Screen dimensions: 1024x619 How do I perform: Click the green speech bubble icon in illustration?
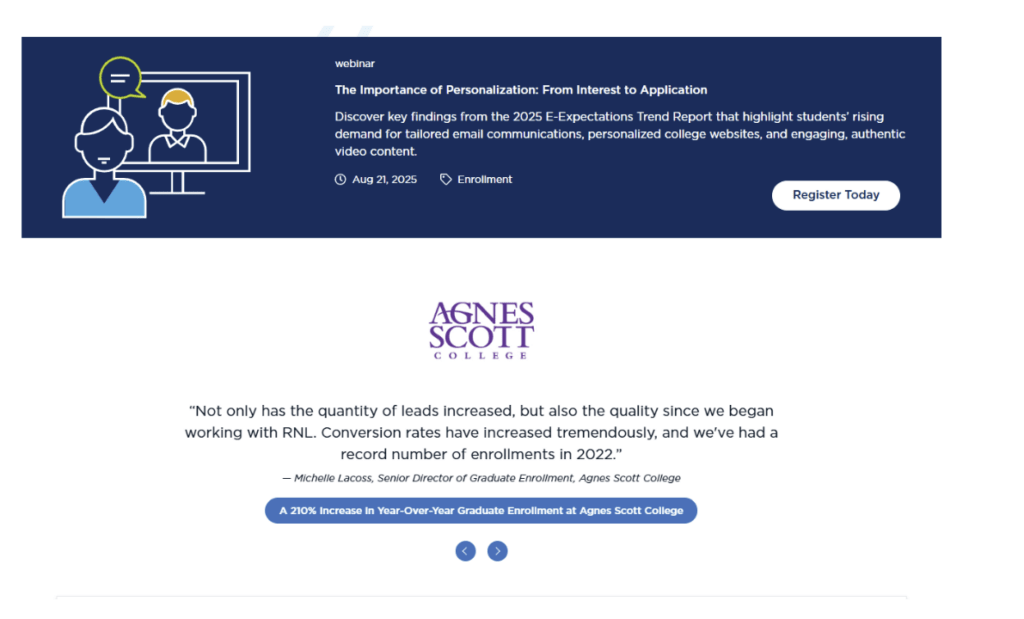121,78
